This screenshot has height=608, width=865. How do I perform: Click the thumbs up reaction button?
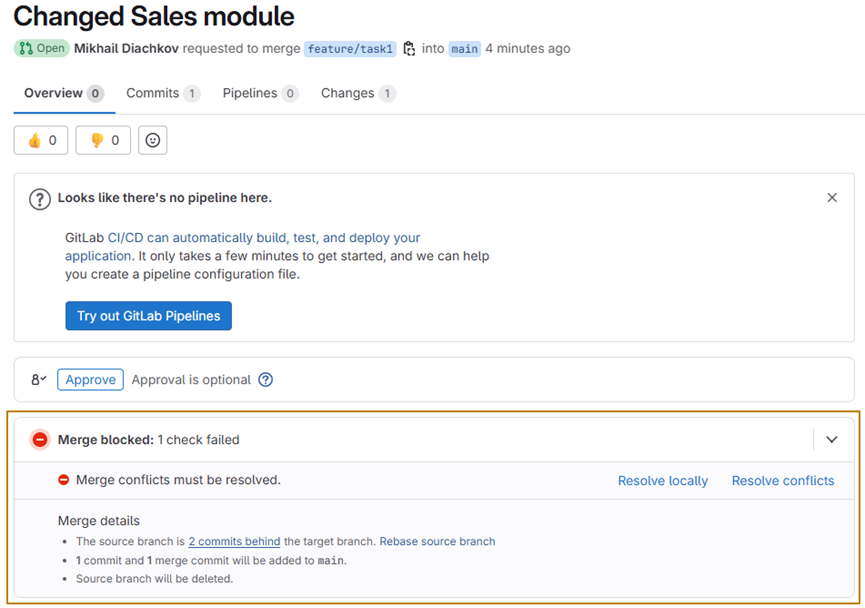point(41,141)
